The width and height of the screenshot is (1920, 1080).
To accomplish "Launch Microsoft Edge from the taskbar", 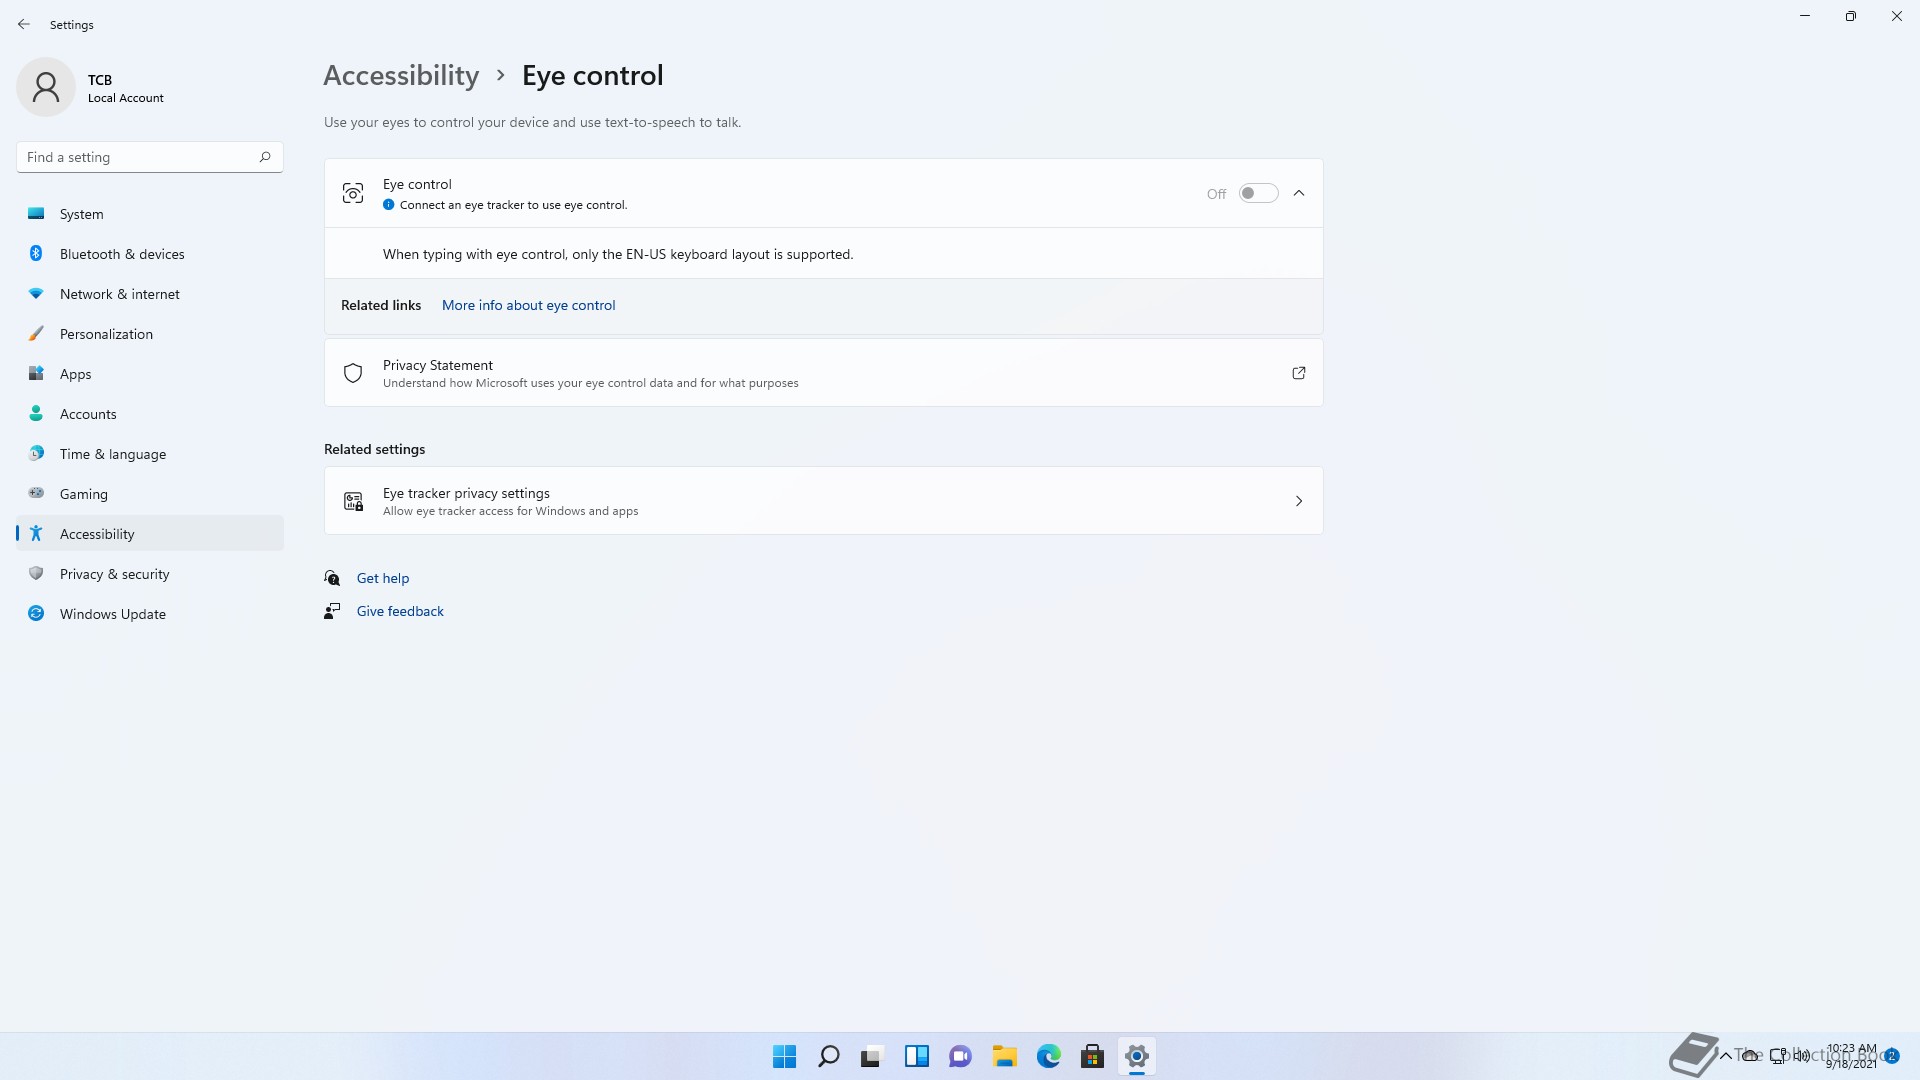I will (x=1048, y=1056).
